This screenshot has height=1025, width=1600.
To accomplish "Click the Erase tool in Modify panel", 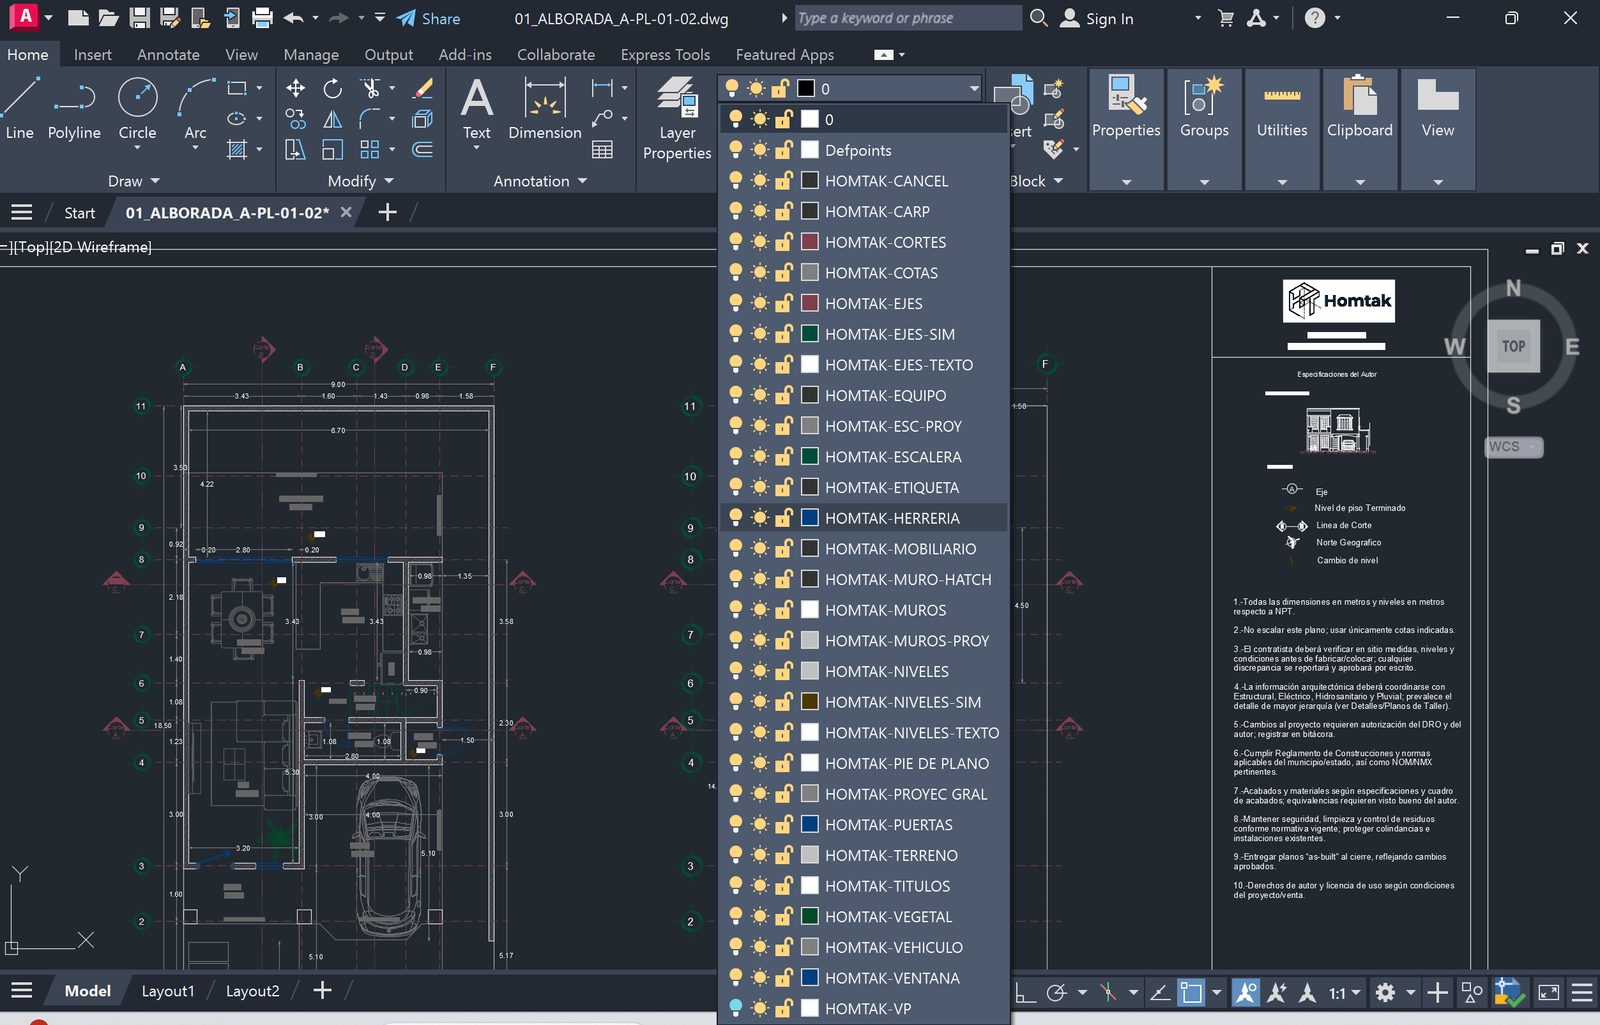I will point(423,88).
